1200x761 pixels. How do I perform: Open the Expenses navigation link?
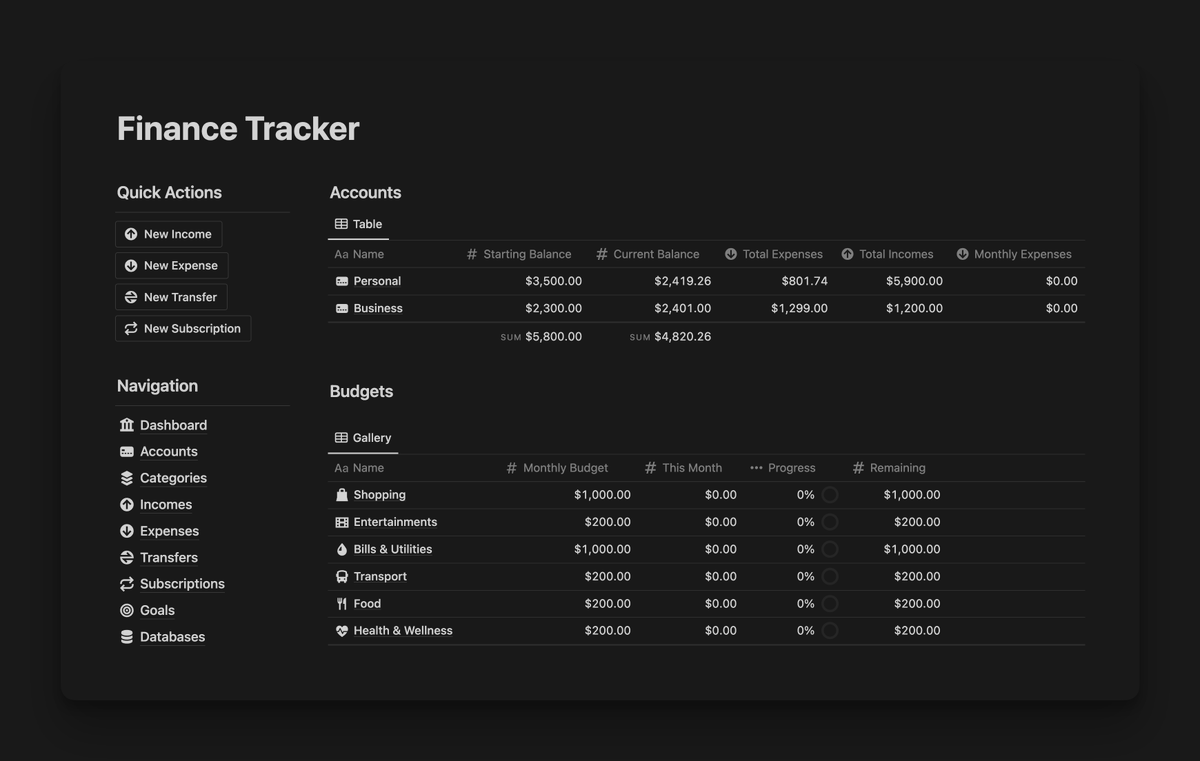pos(169,531)
